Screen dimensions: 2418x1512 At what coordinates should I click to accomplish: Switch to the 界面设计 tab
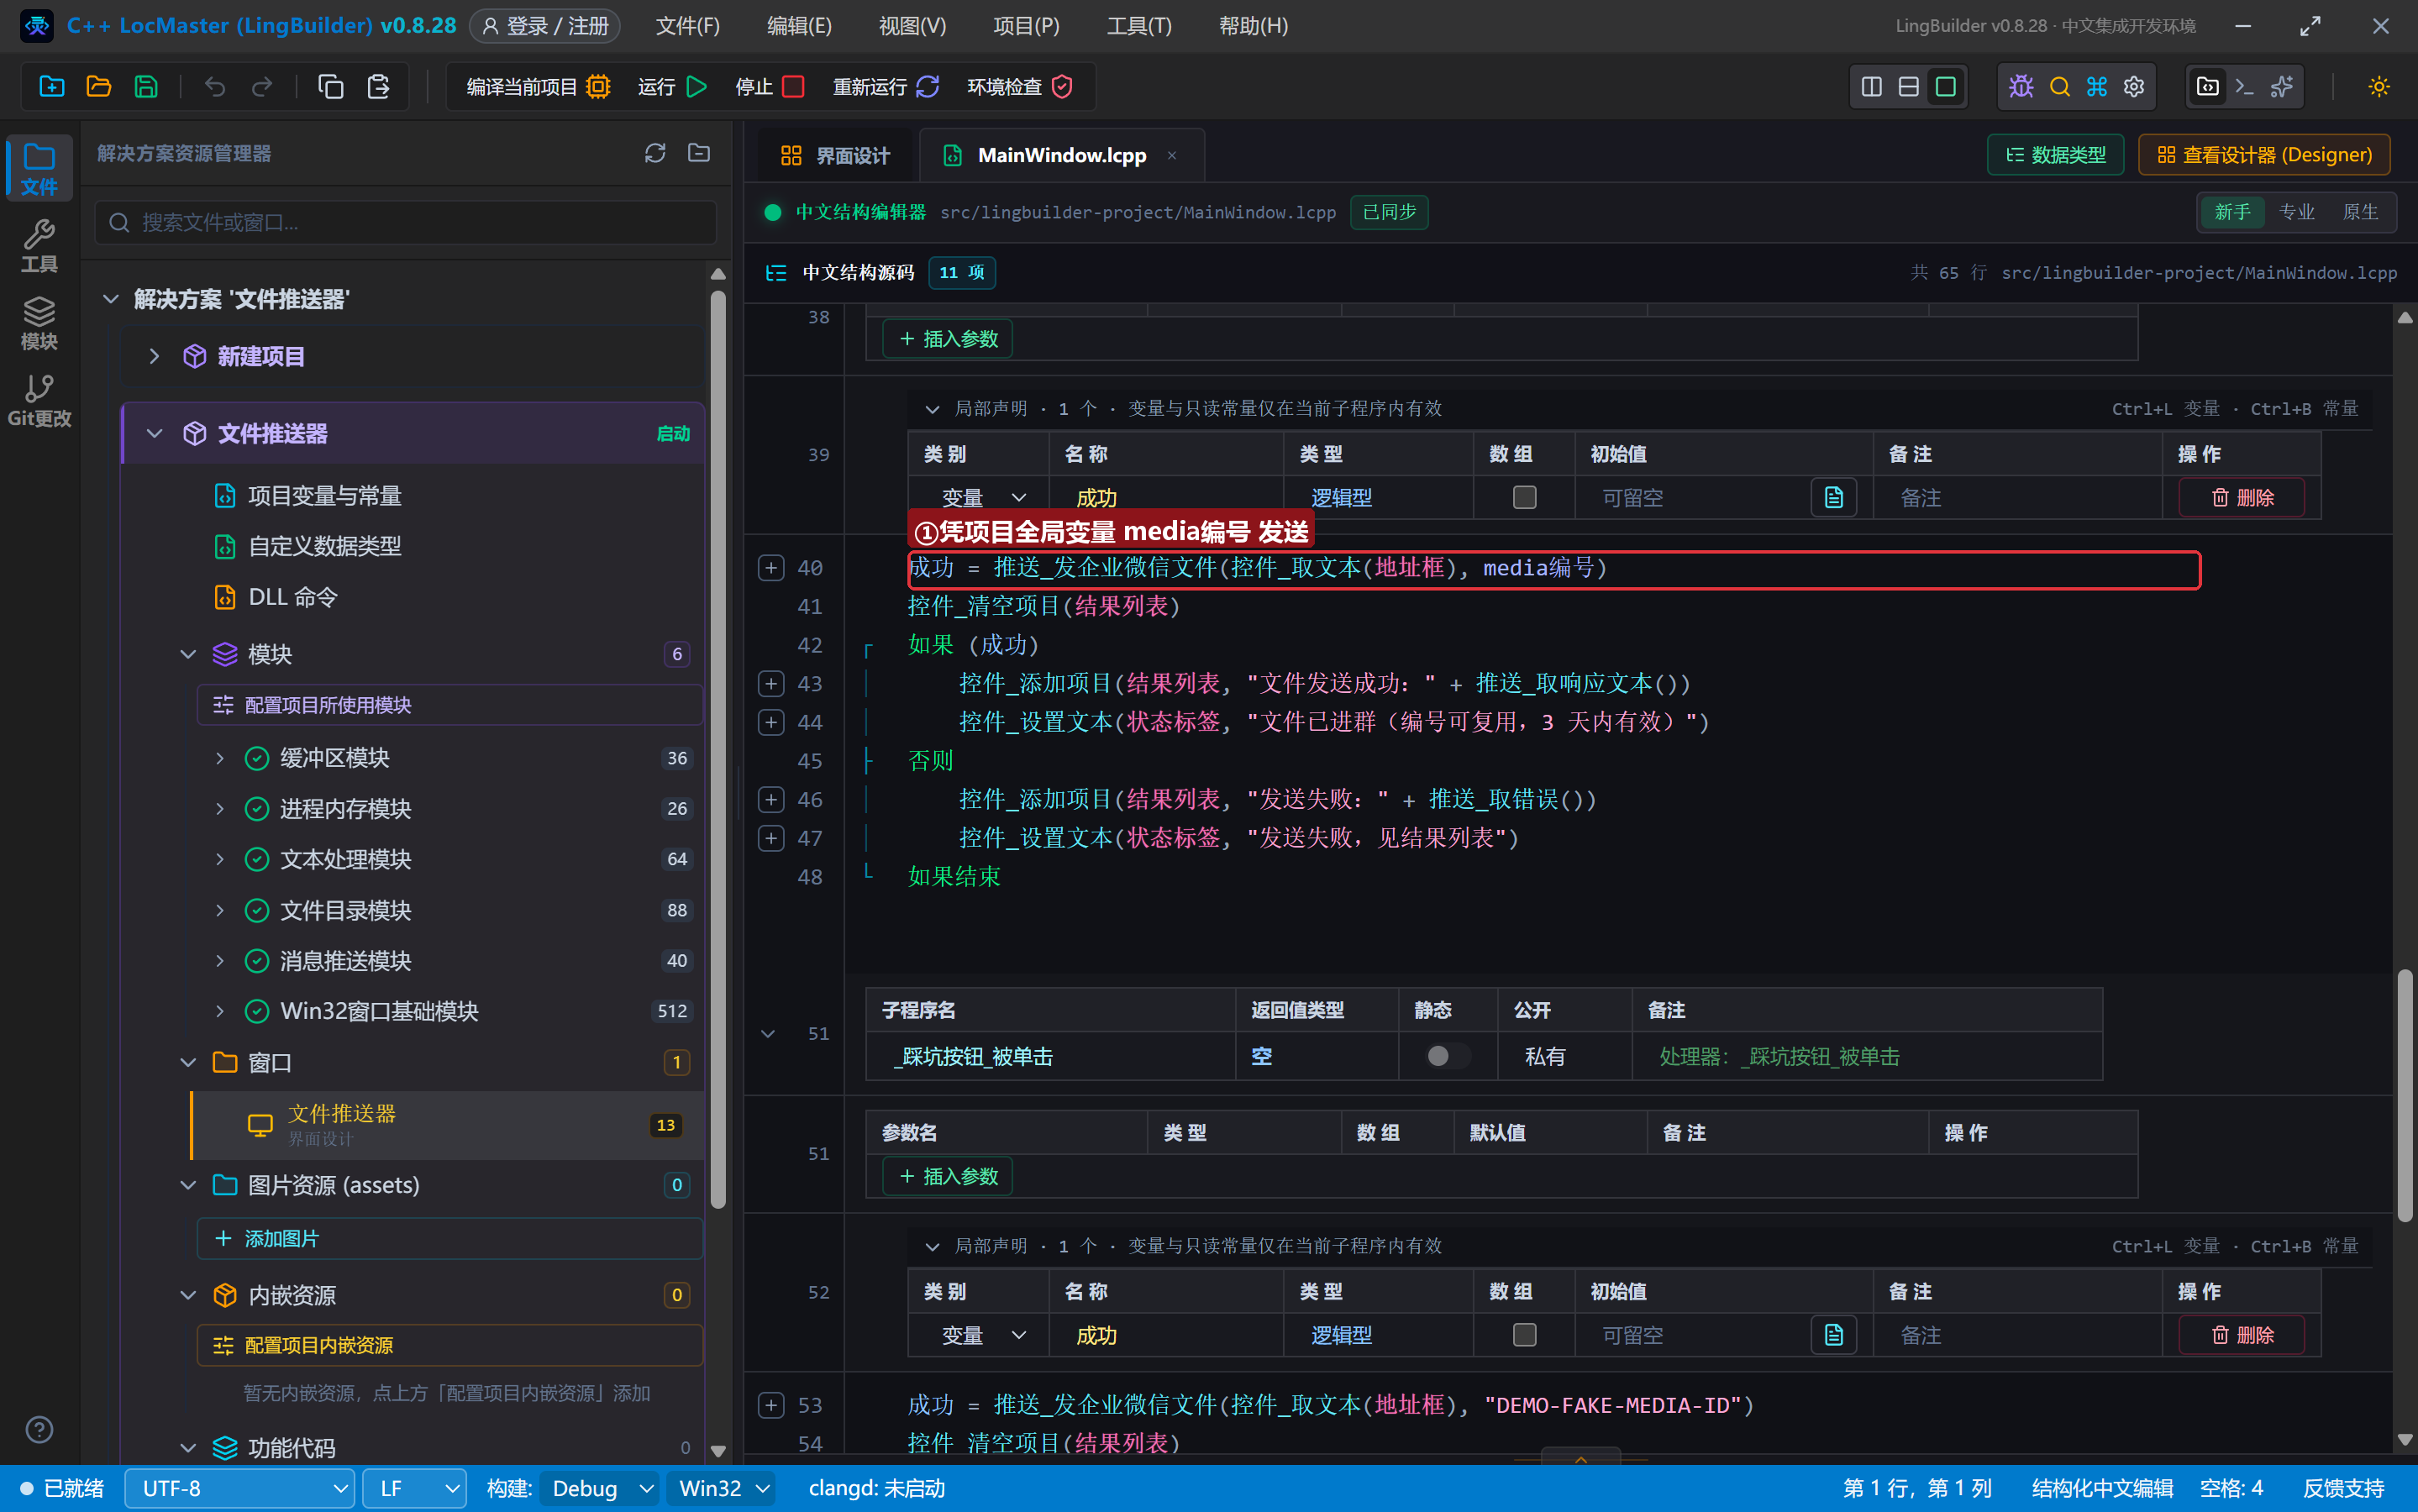(834, 155)
